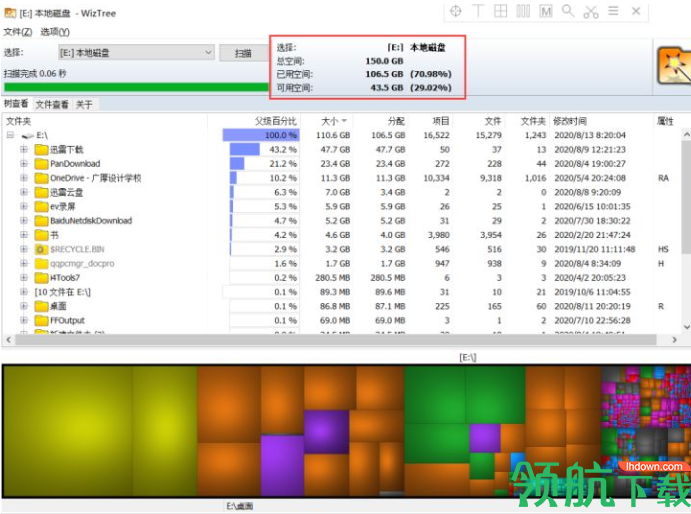Click the purple treemap block at bottom
691x514 pixels.
tap(282, 465)
